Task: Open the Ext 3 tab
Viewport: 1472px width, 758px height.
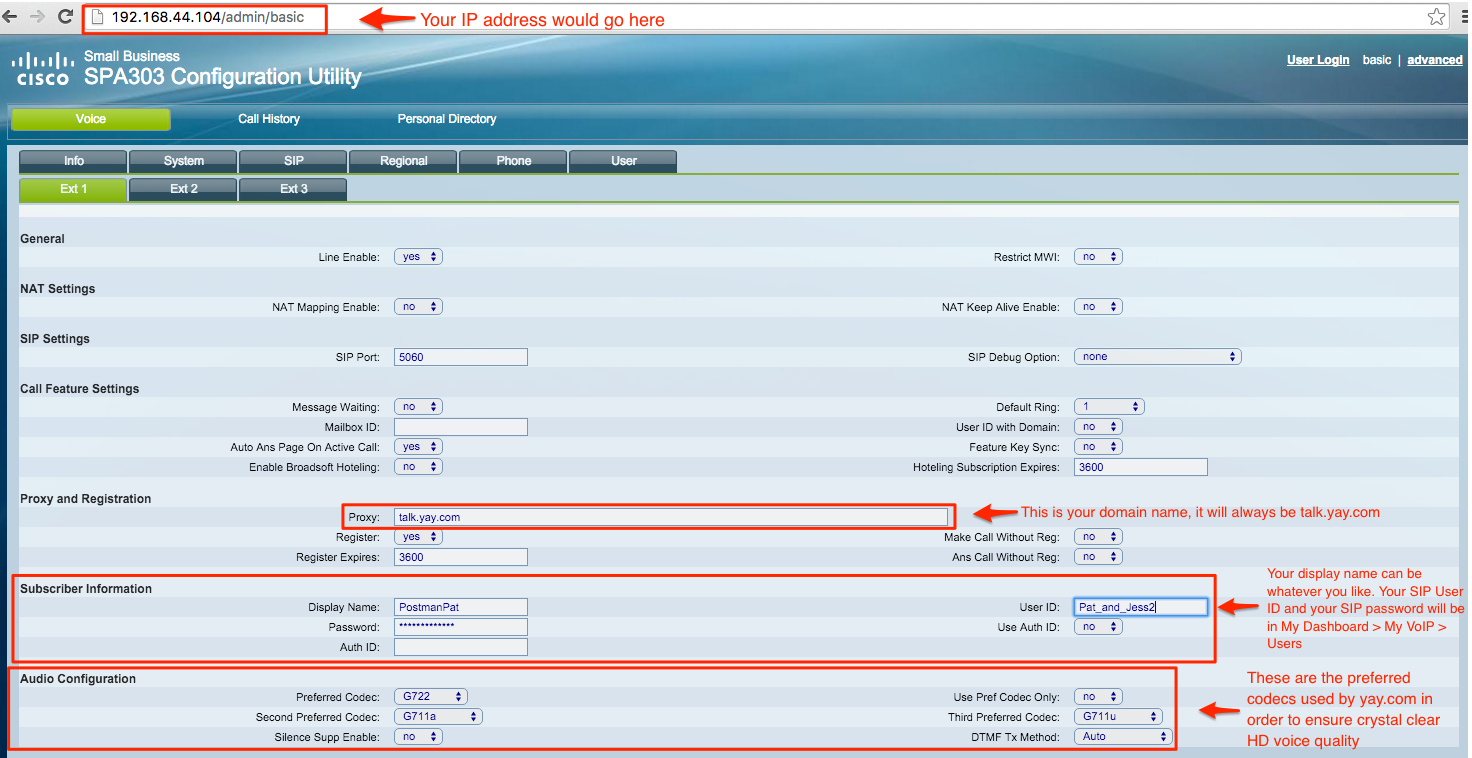Action: [x=293, y=189]
